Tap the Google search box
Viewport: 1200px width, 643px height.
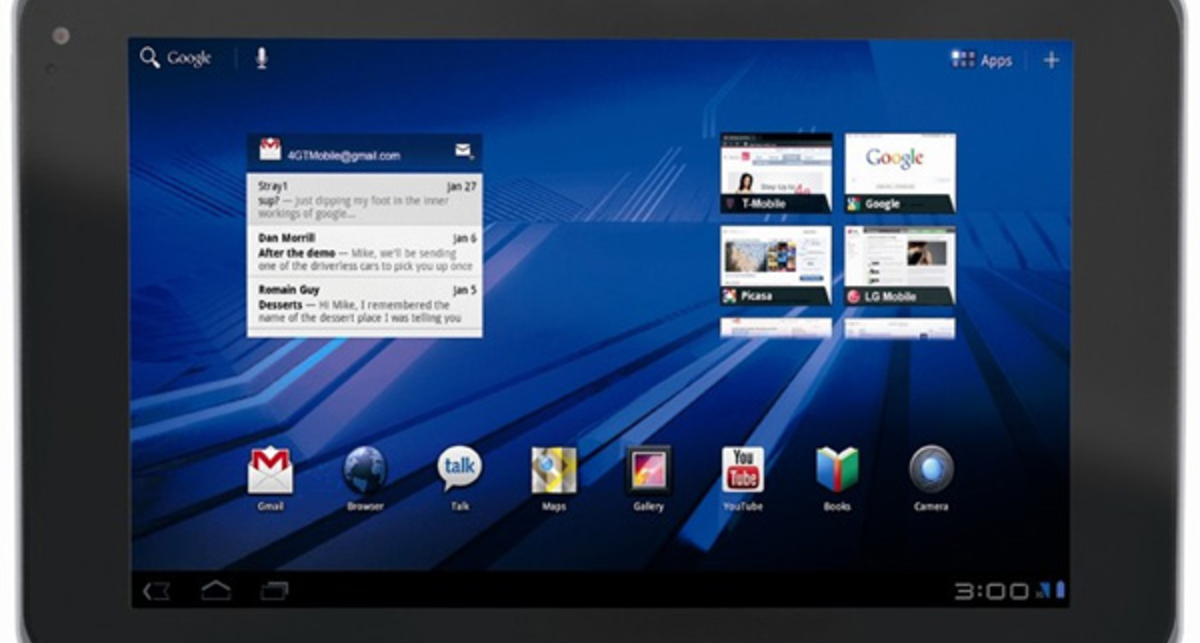point(177,58)
